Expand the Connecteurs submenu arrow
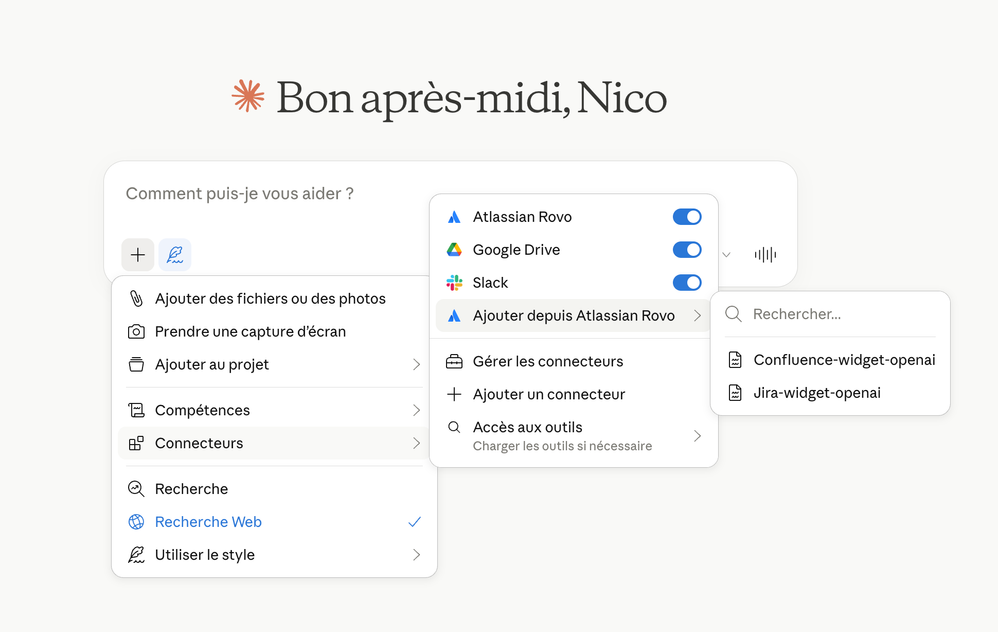 [x=416, y=443]
